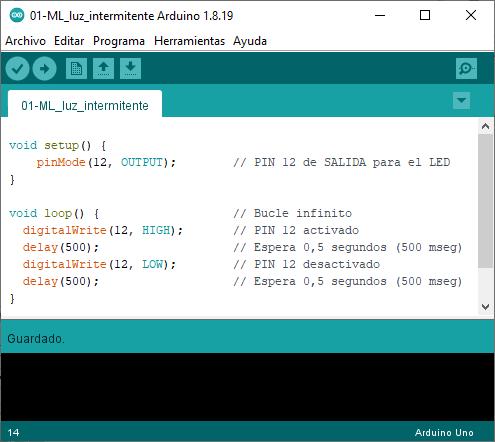Click the second delay(500); statement

tap(61, 282)
